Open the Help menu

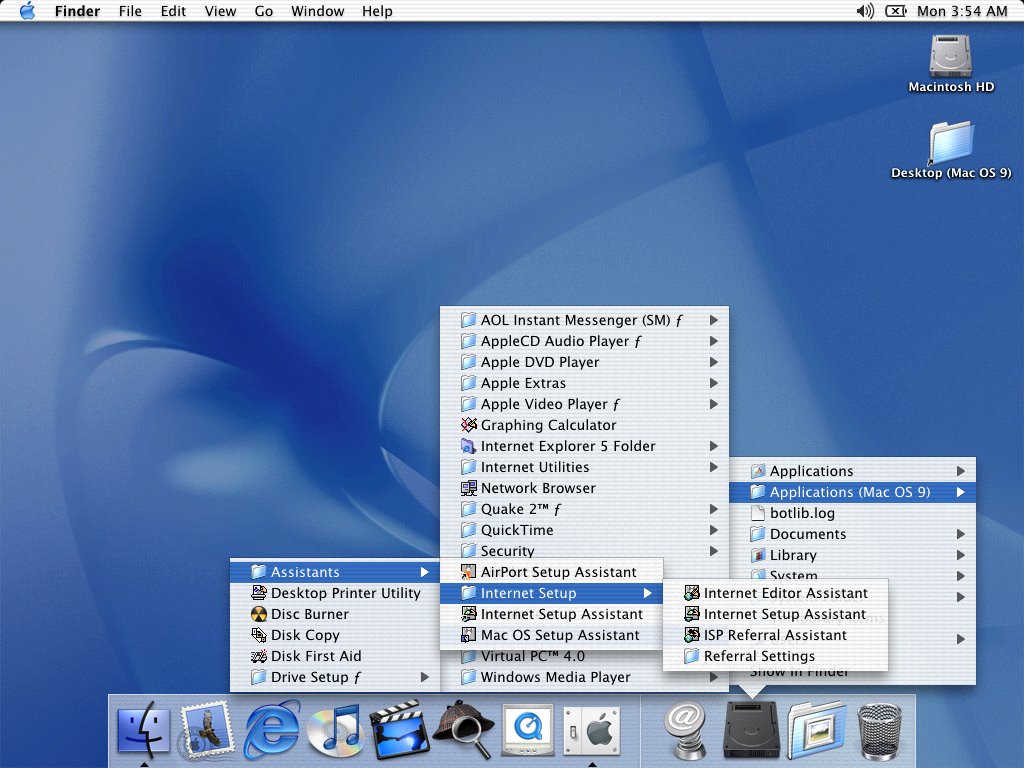click(x=377, y=11)
